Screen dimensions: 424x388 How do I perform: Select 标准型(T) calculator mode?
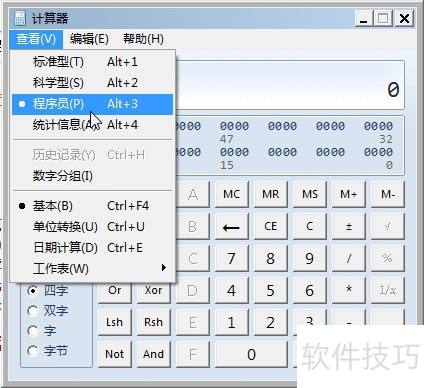[92, 62]
